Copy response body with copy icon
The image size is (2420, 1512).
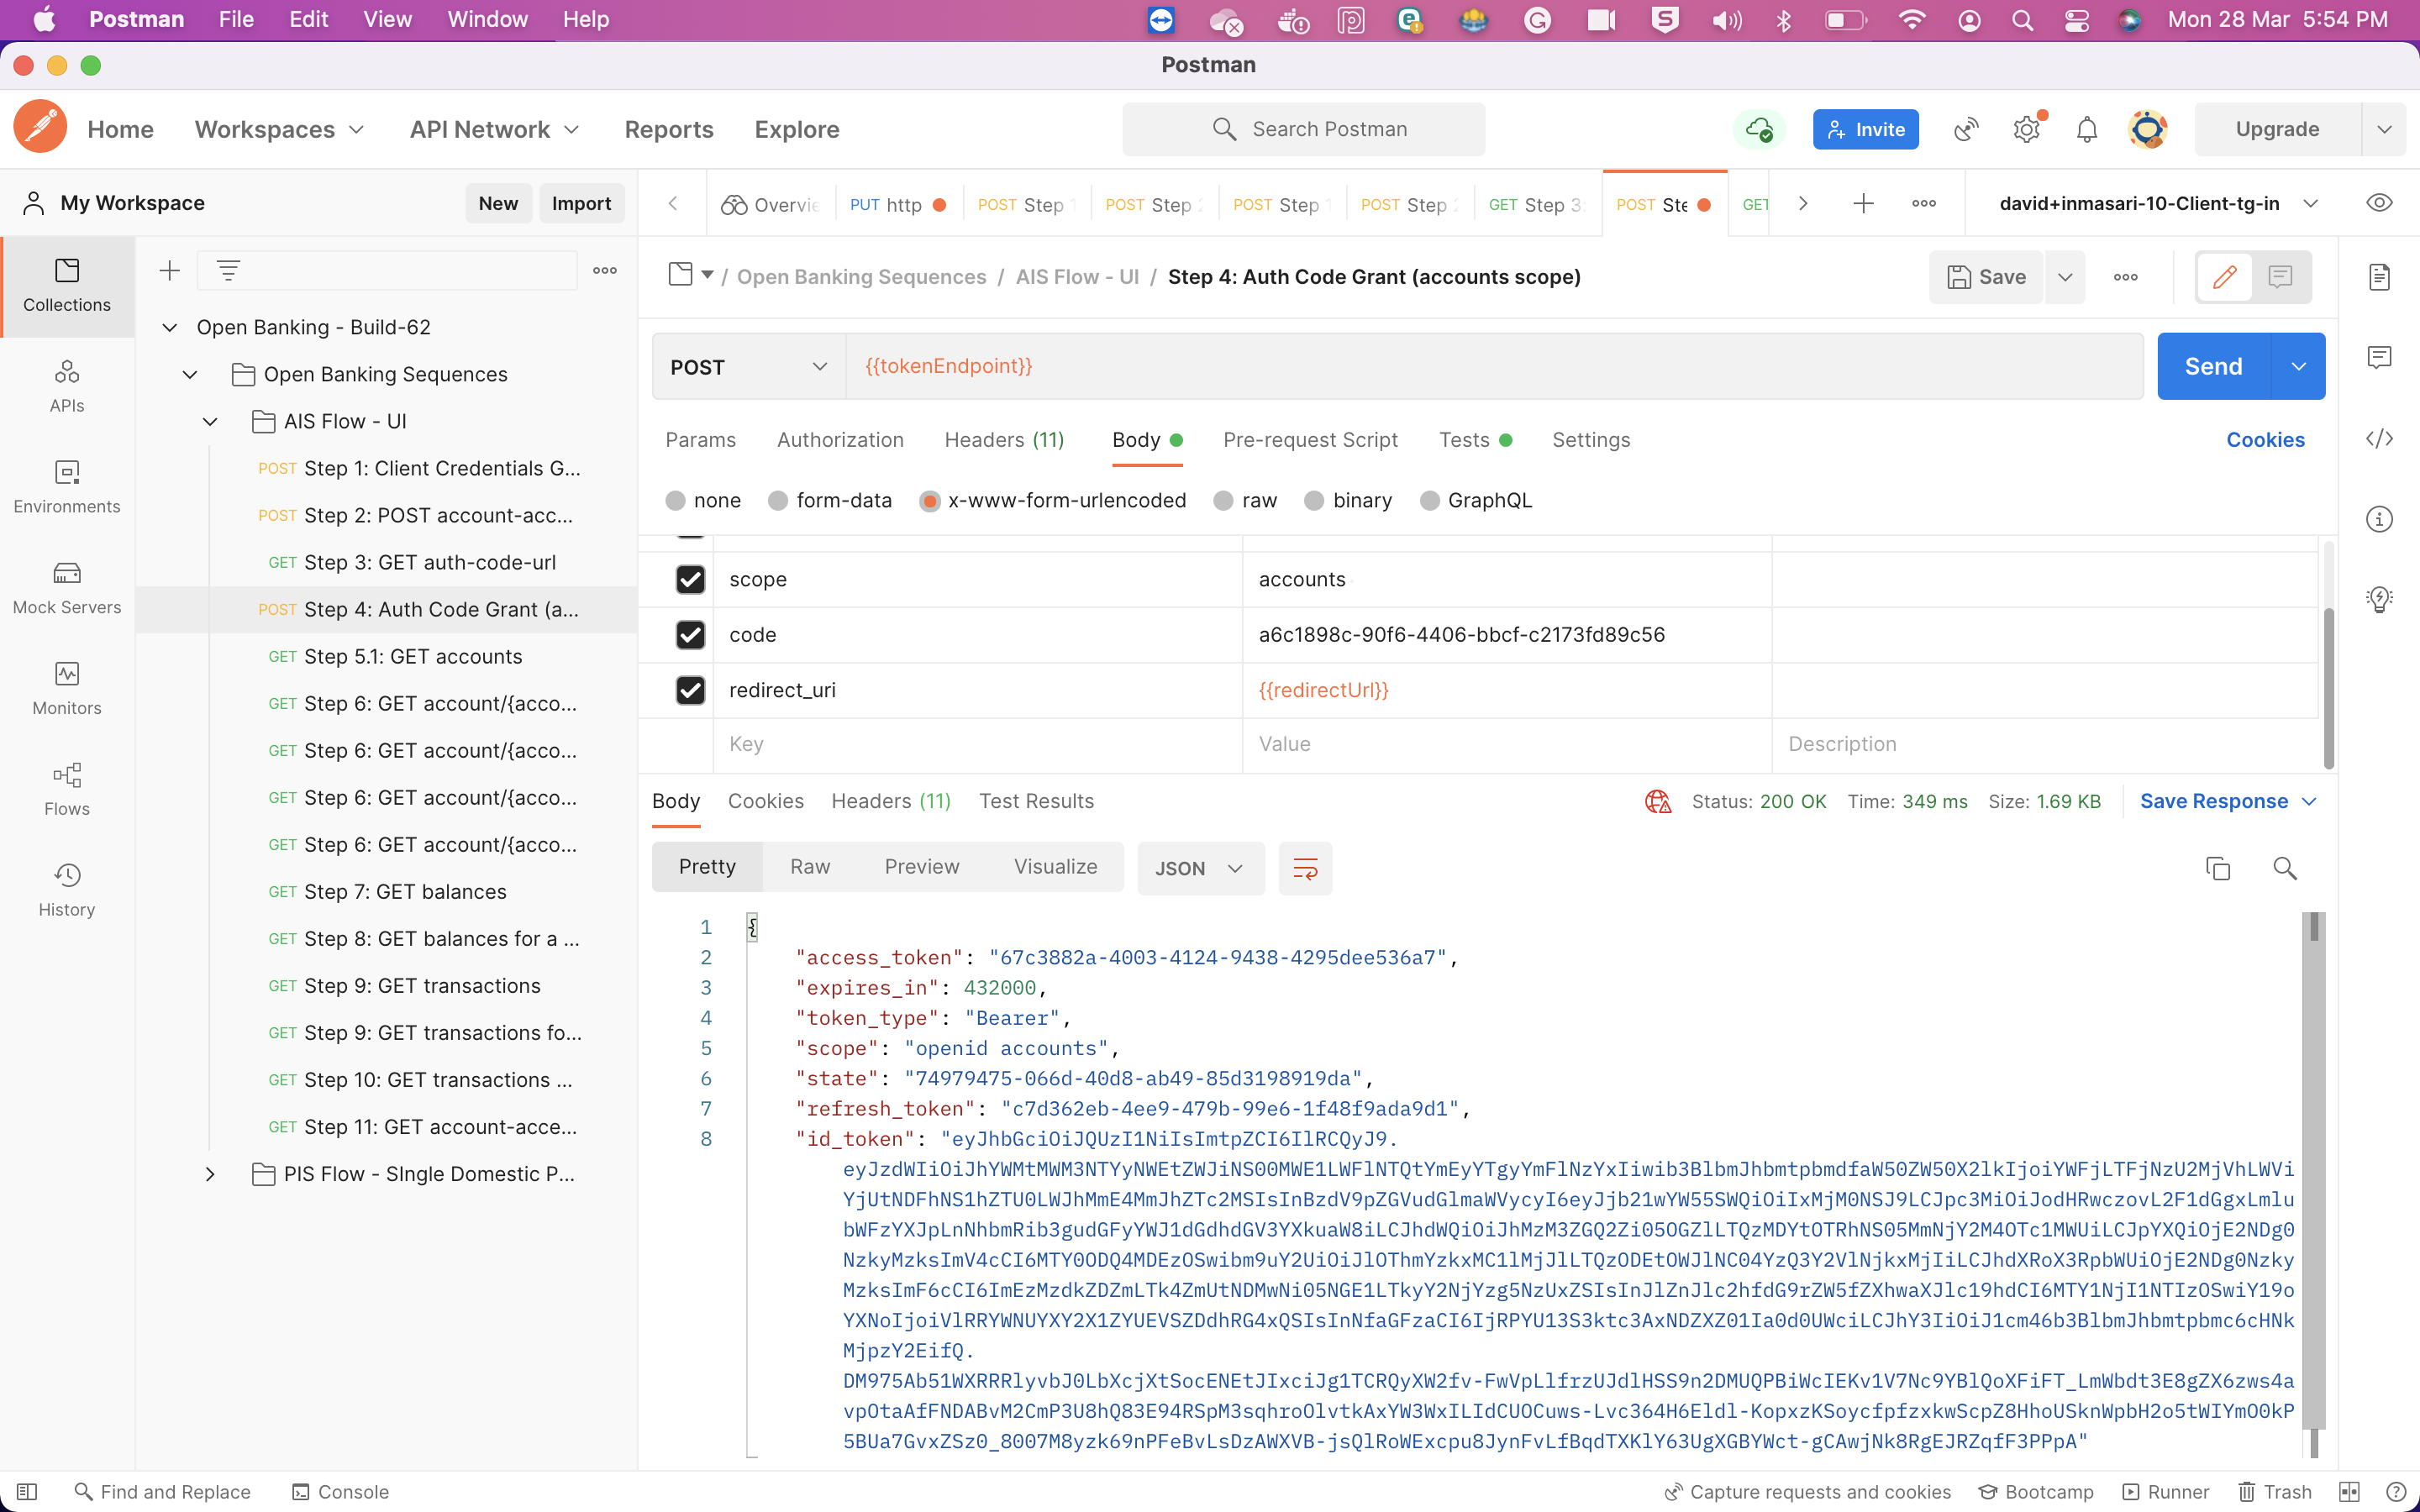pos(2217,868)
